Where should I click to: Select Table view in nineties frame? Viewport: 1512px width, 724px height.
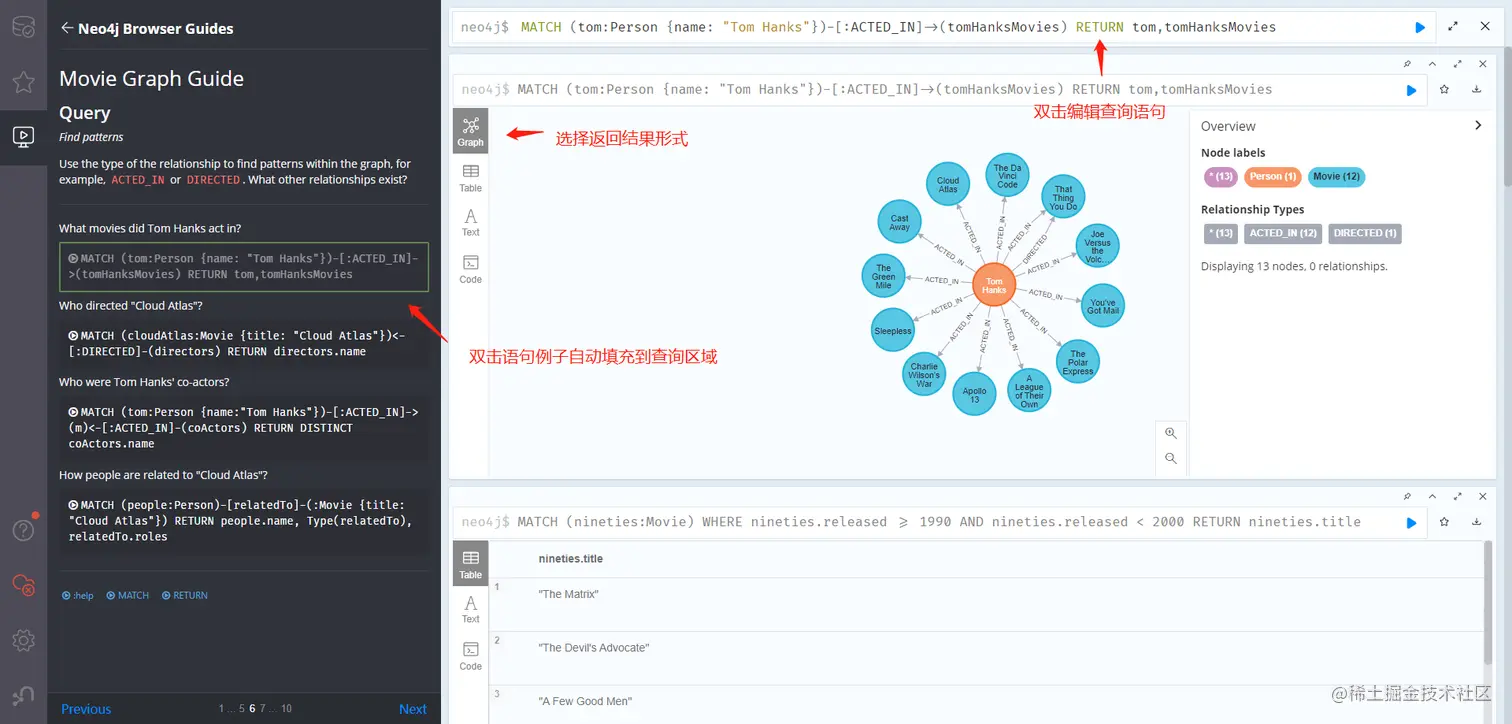(x=470, y=564)
